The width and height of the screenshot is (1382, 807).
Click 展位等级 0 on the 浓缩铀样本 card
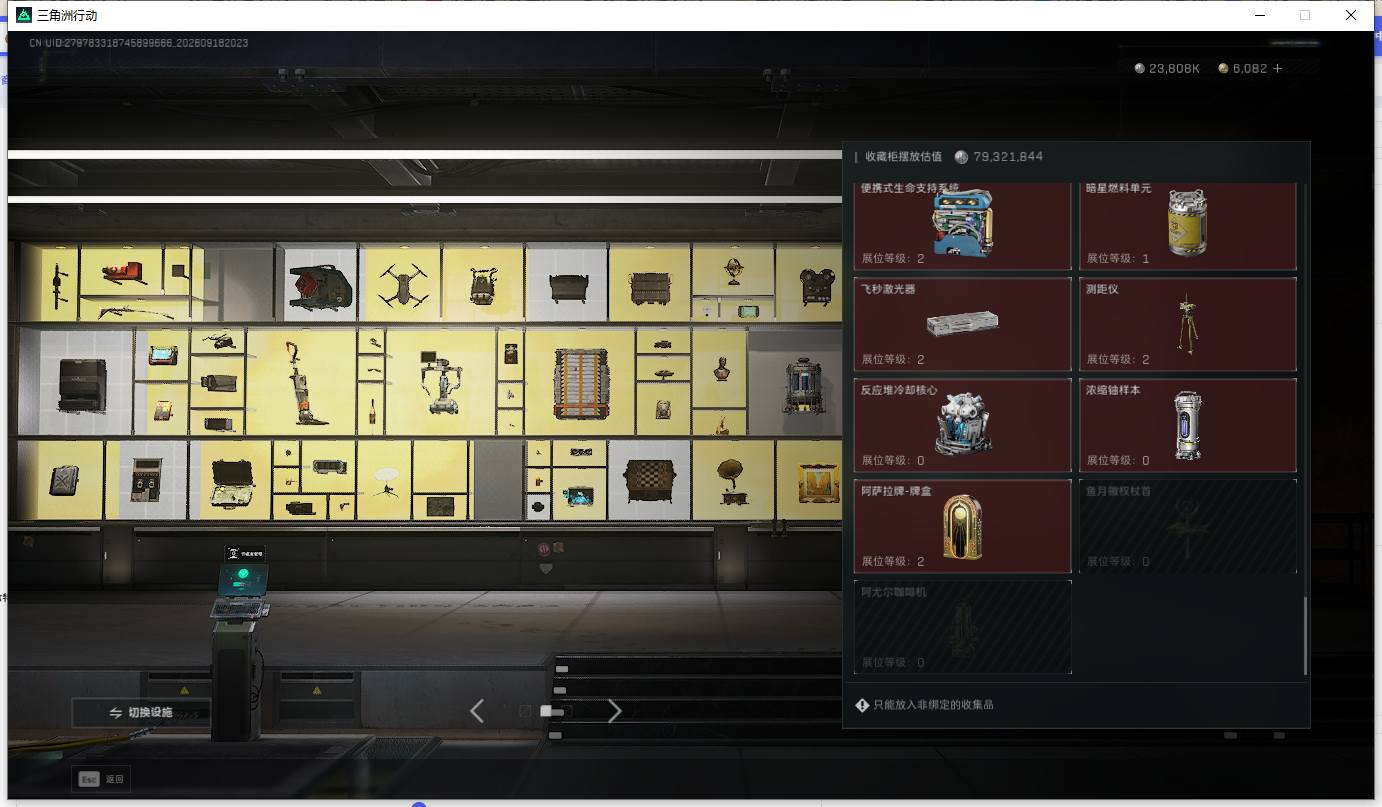point(1118,460)
